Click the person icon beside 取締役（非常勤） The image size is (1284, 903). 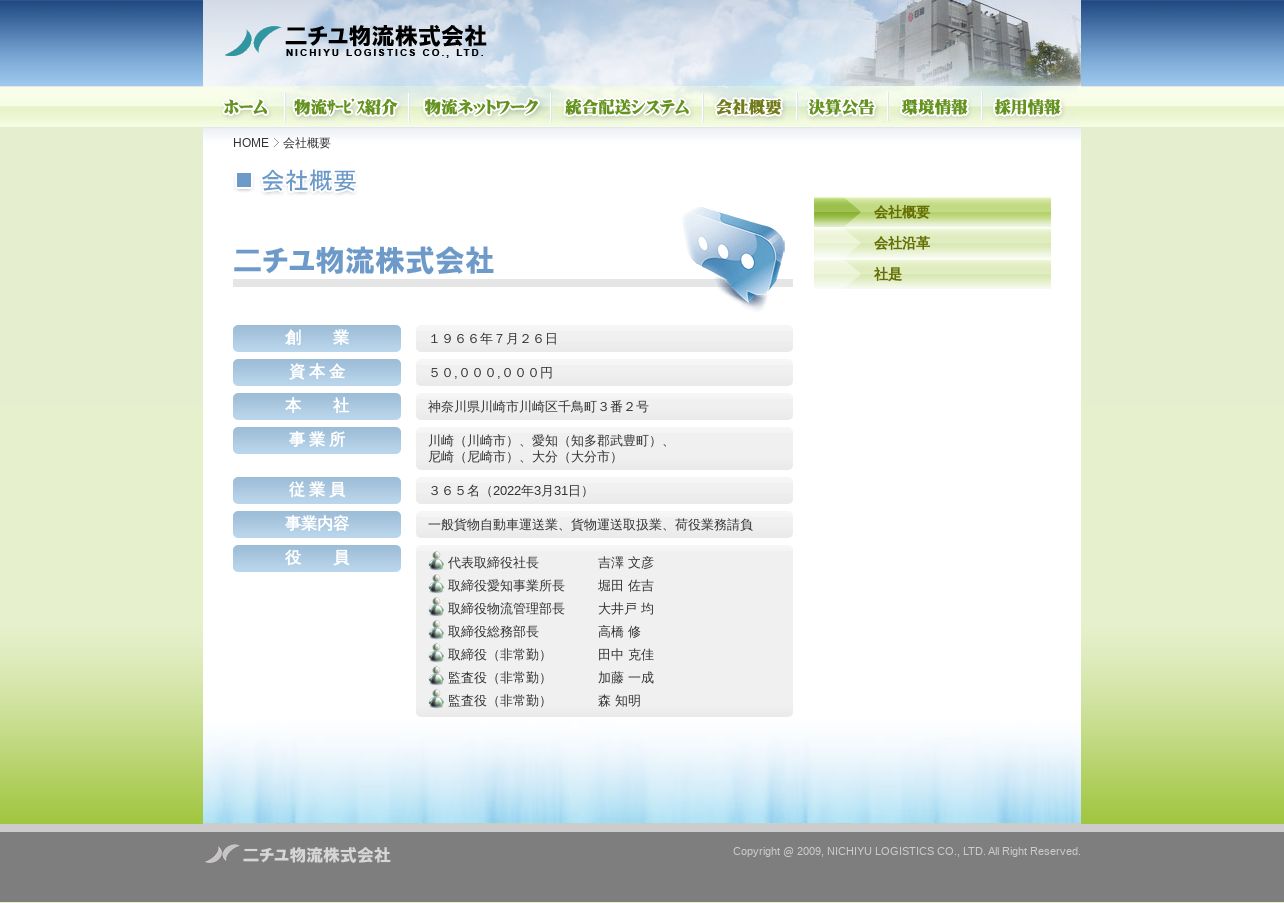coord(436,653)
